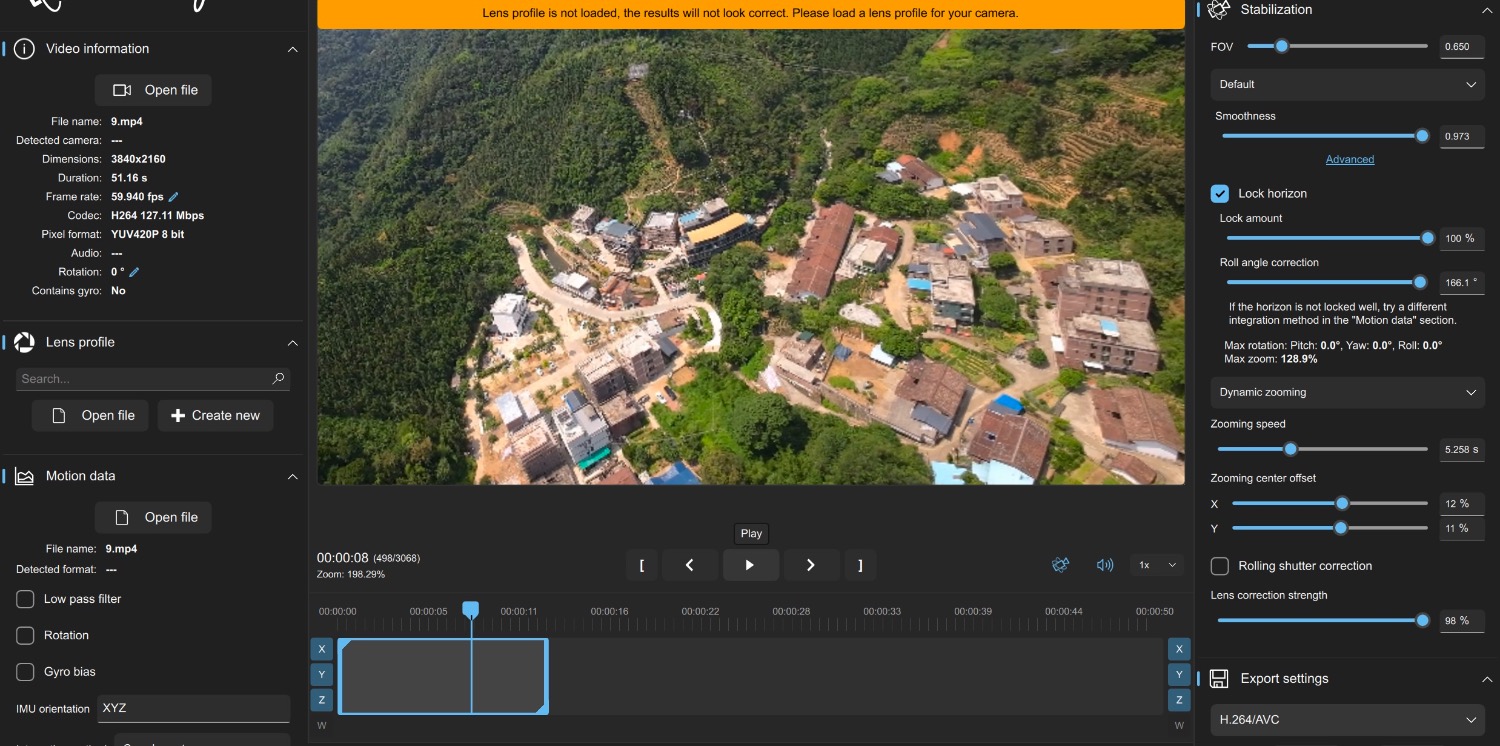
Task: Set trim start with left bracket button
Action: (x=641, y=565)
